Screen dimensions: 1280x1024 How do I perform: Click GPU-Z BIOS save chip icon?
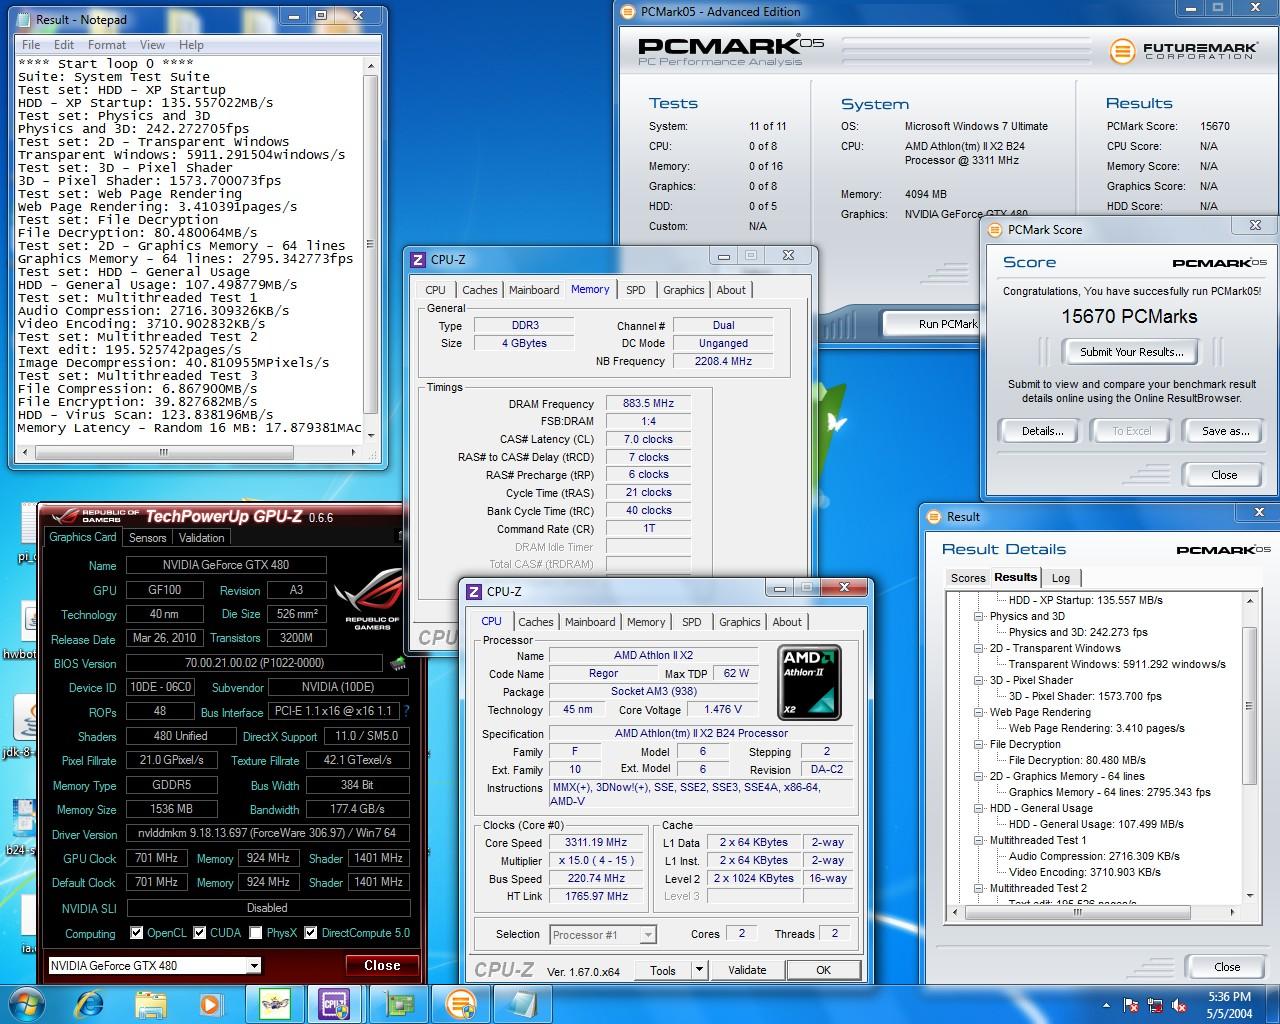tap(397, 663)
